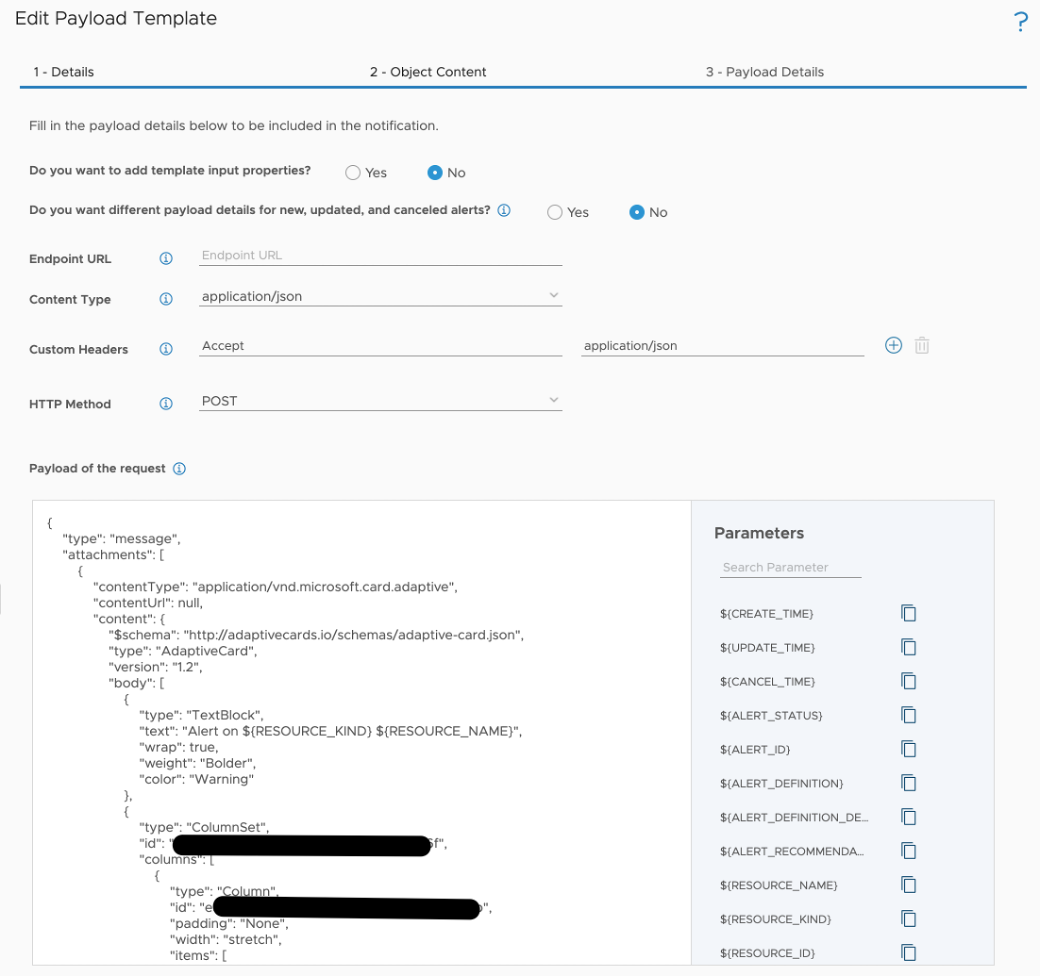Show HTTP Method info tooltip icon
Viewport: 1040px width, 976px height.
pos(166,404)
